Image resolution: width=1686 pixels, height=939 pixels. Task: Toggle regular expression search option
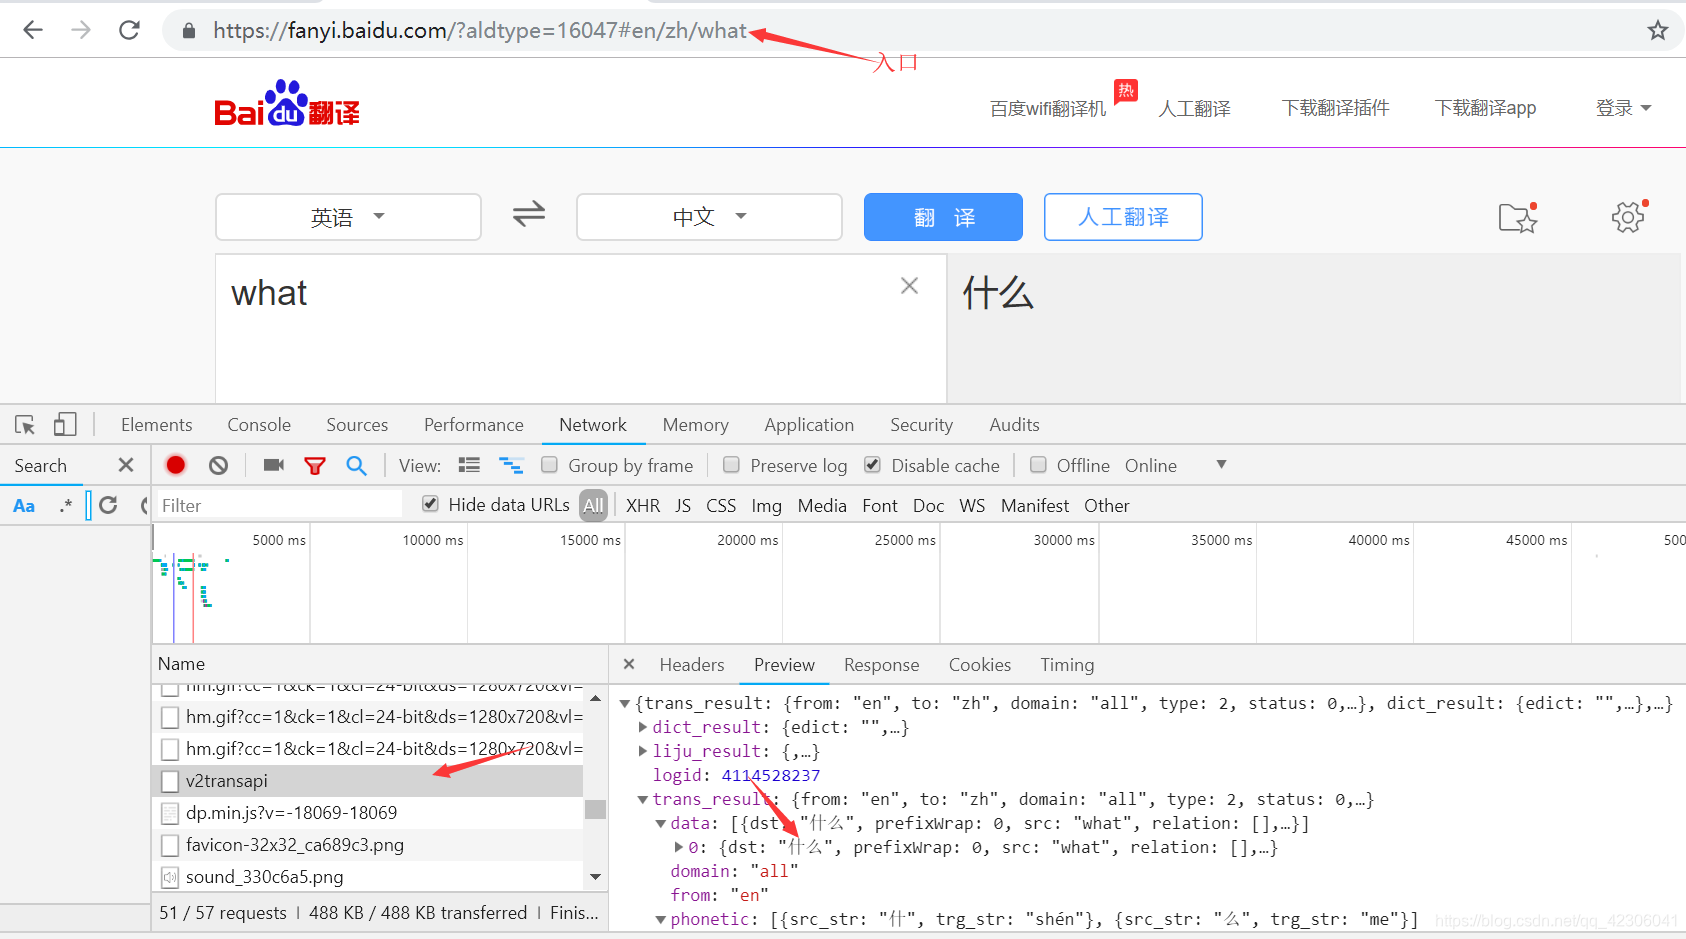pyautogui.click(x=66, y=505)
